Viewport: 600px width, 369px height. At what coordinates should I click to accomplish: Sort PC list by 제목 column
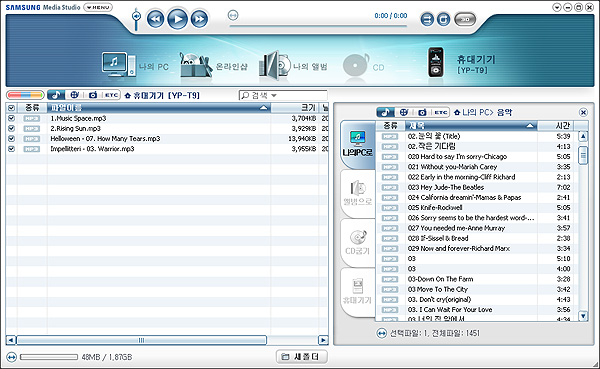471,126
